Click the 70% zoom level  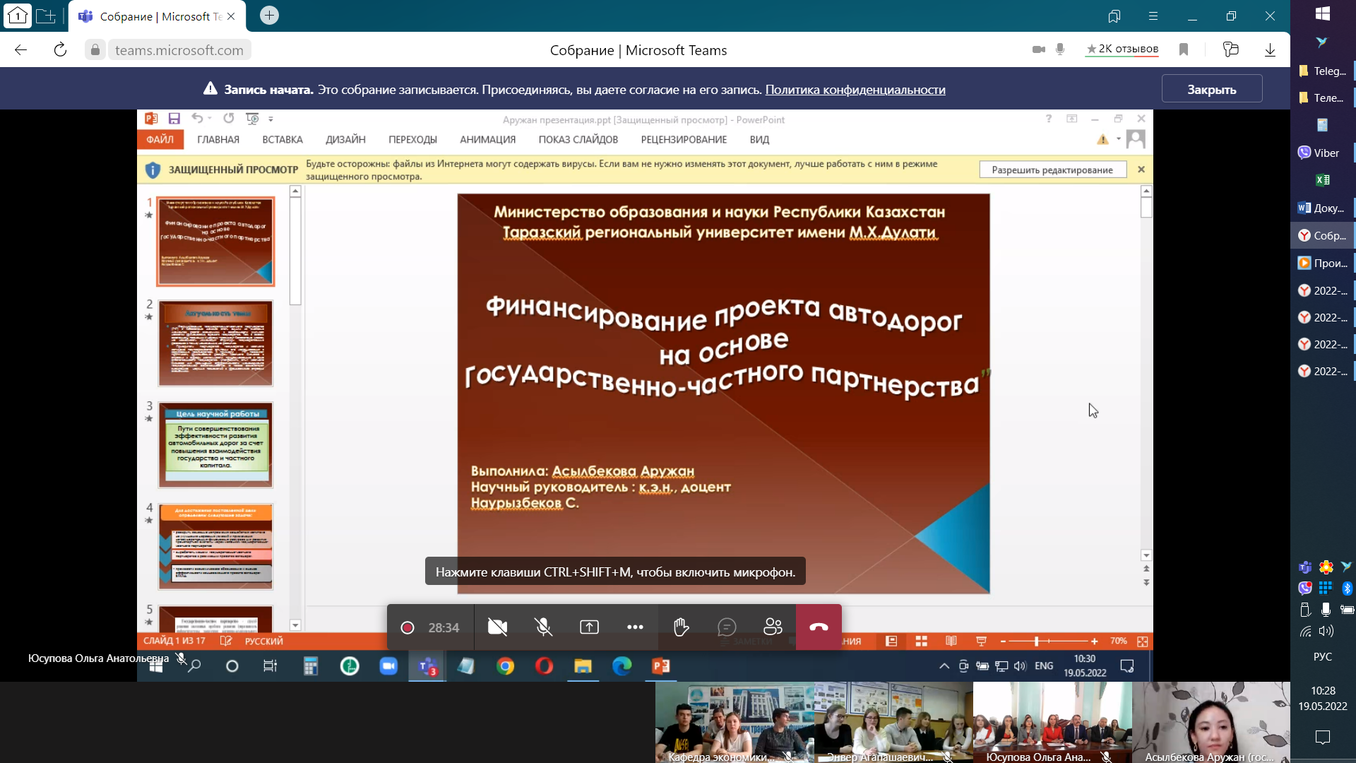click(1118, 641)
